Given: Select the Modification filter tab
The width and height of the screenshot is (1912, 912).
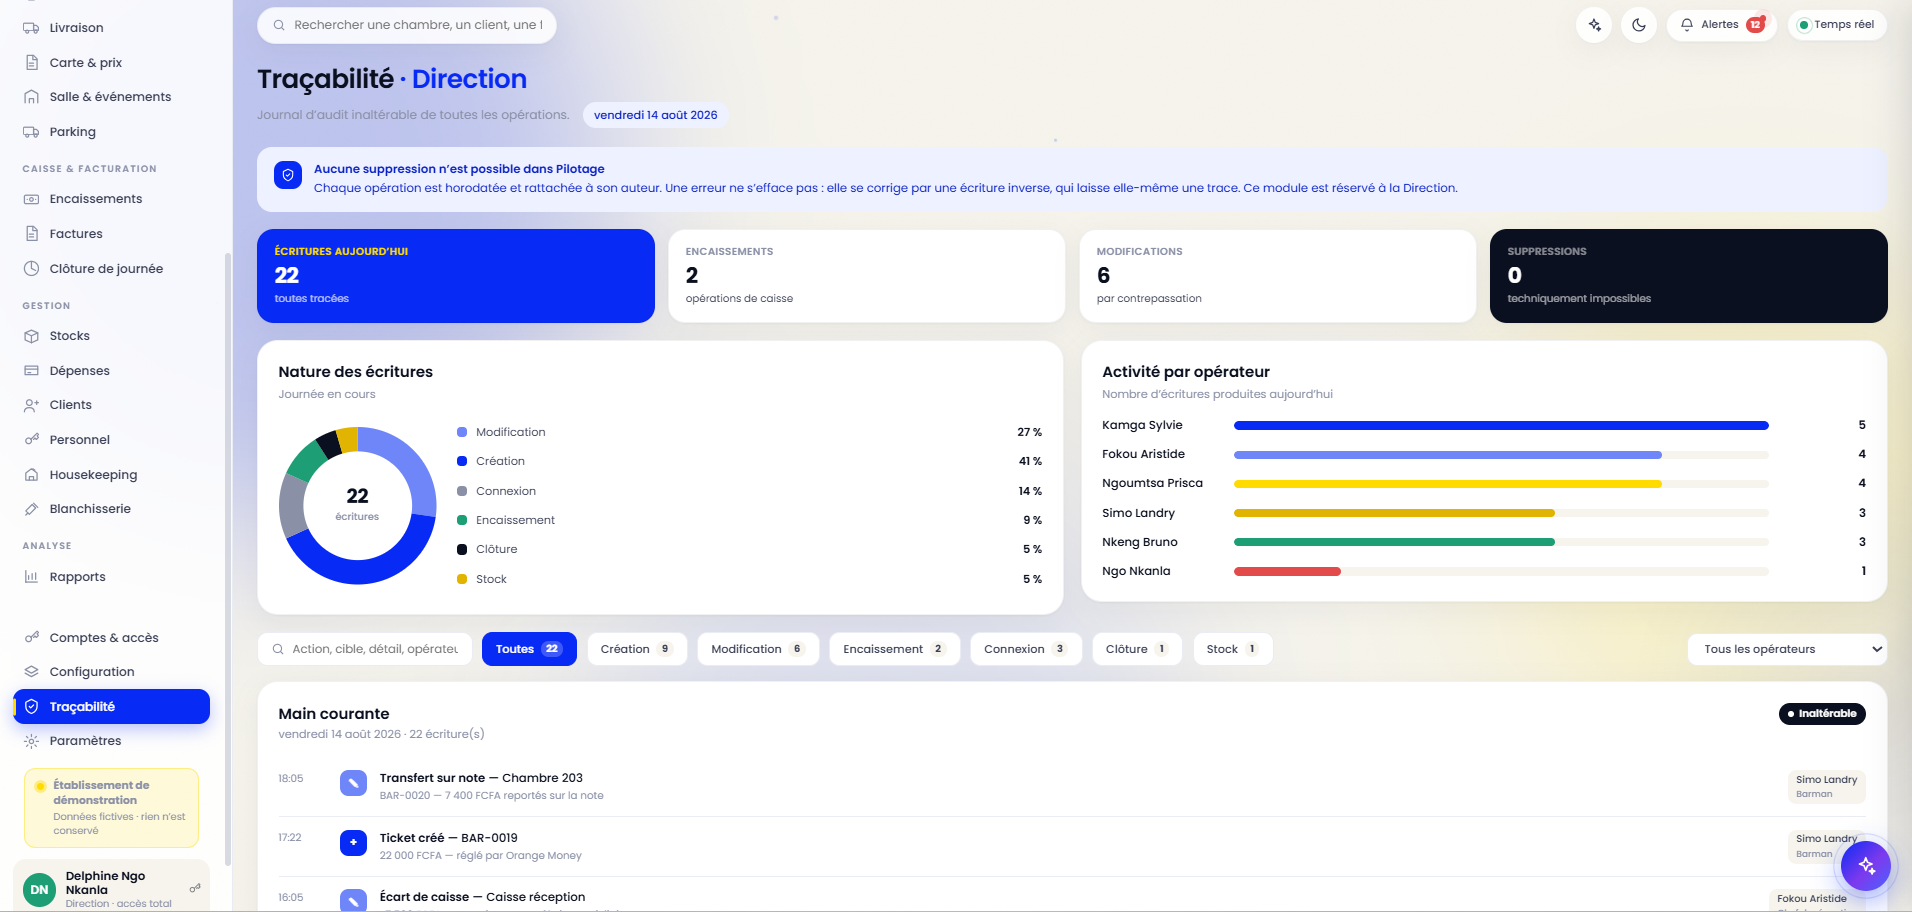Looking at the screenshot, I should 757,649.
